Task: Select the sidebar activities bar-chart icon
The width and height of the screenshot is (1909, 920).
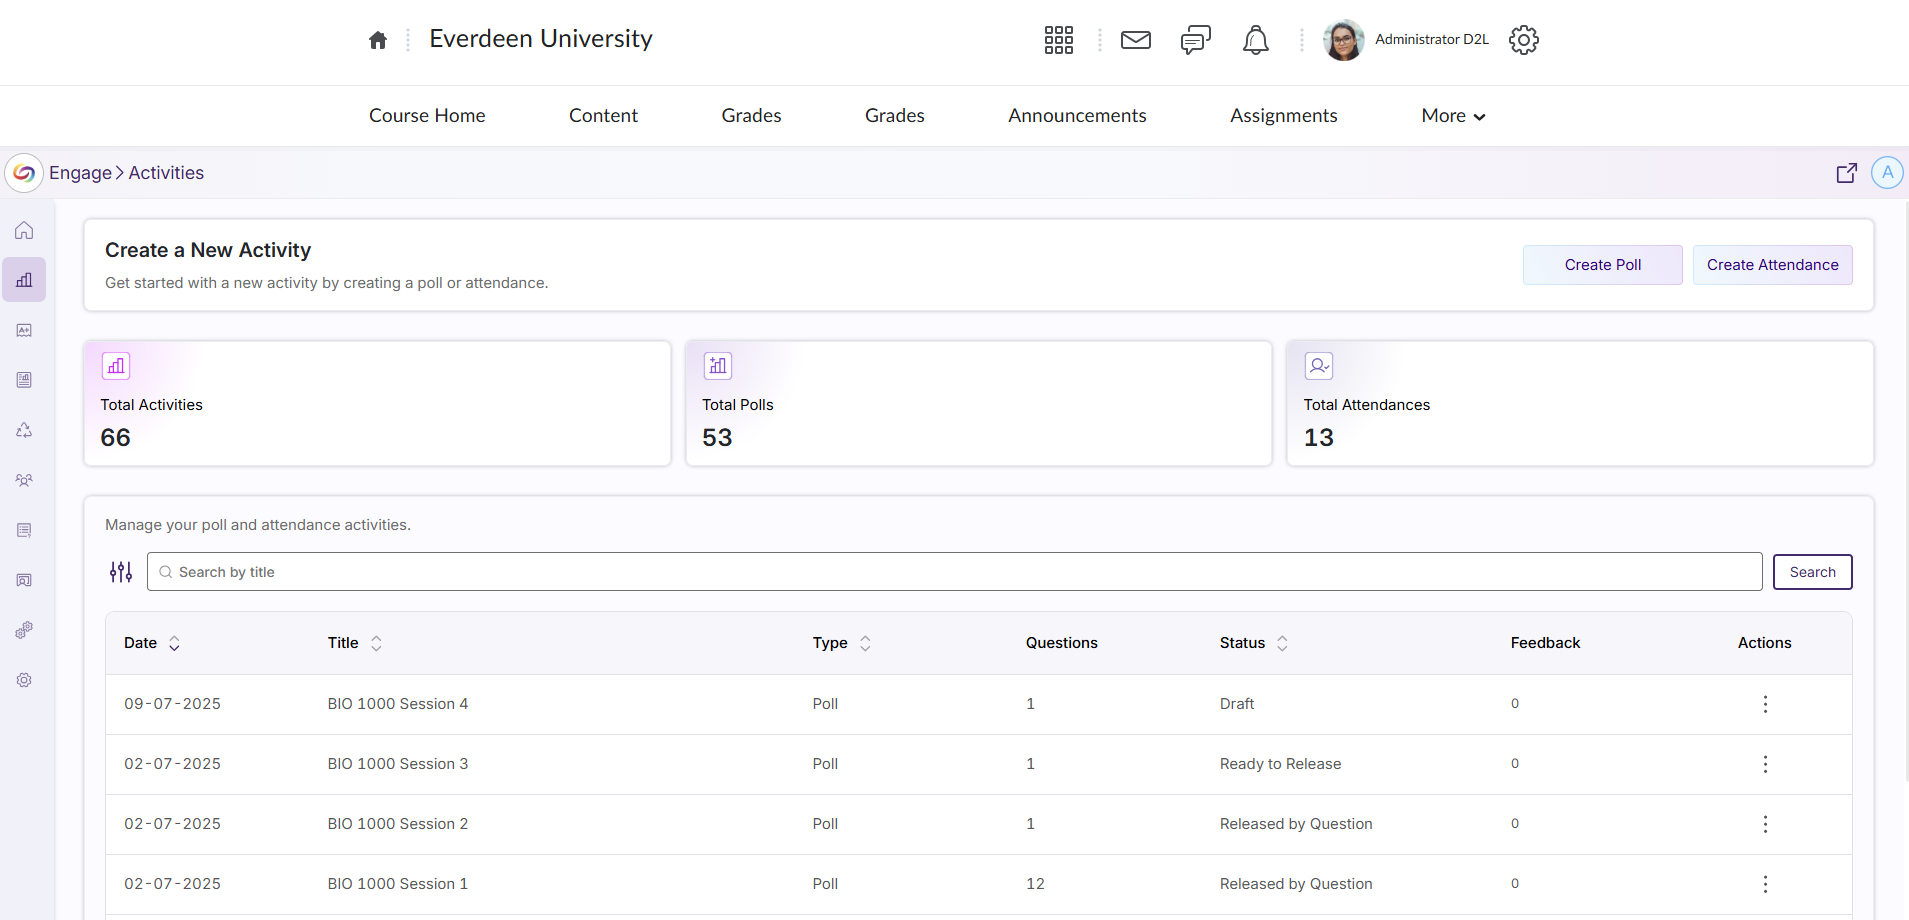Action: tap(24, 280)
